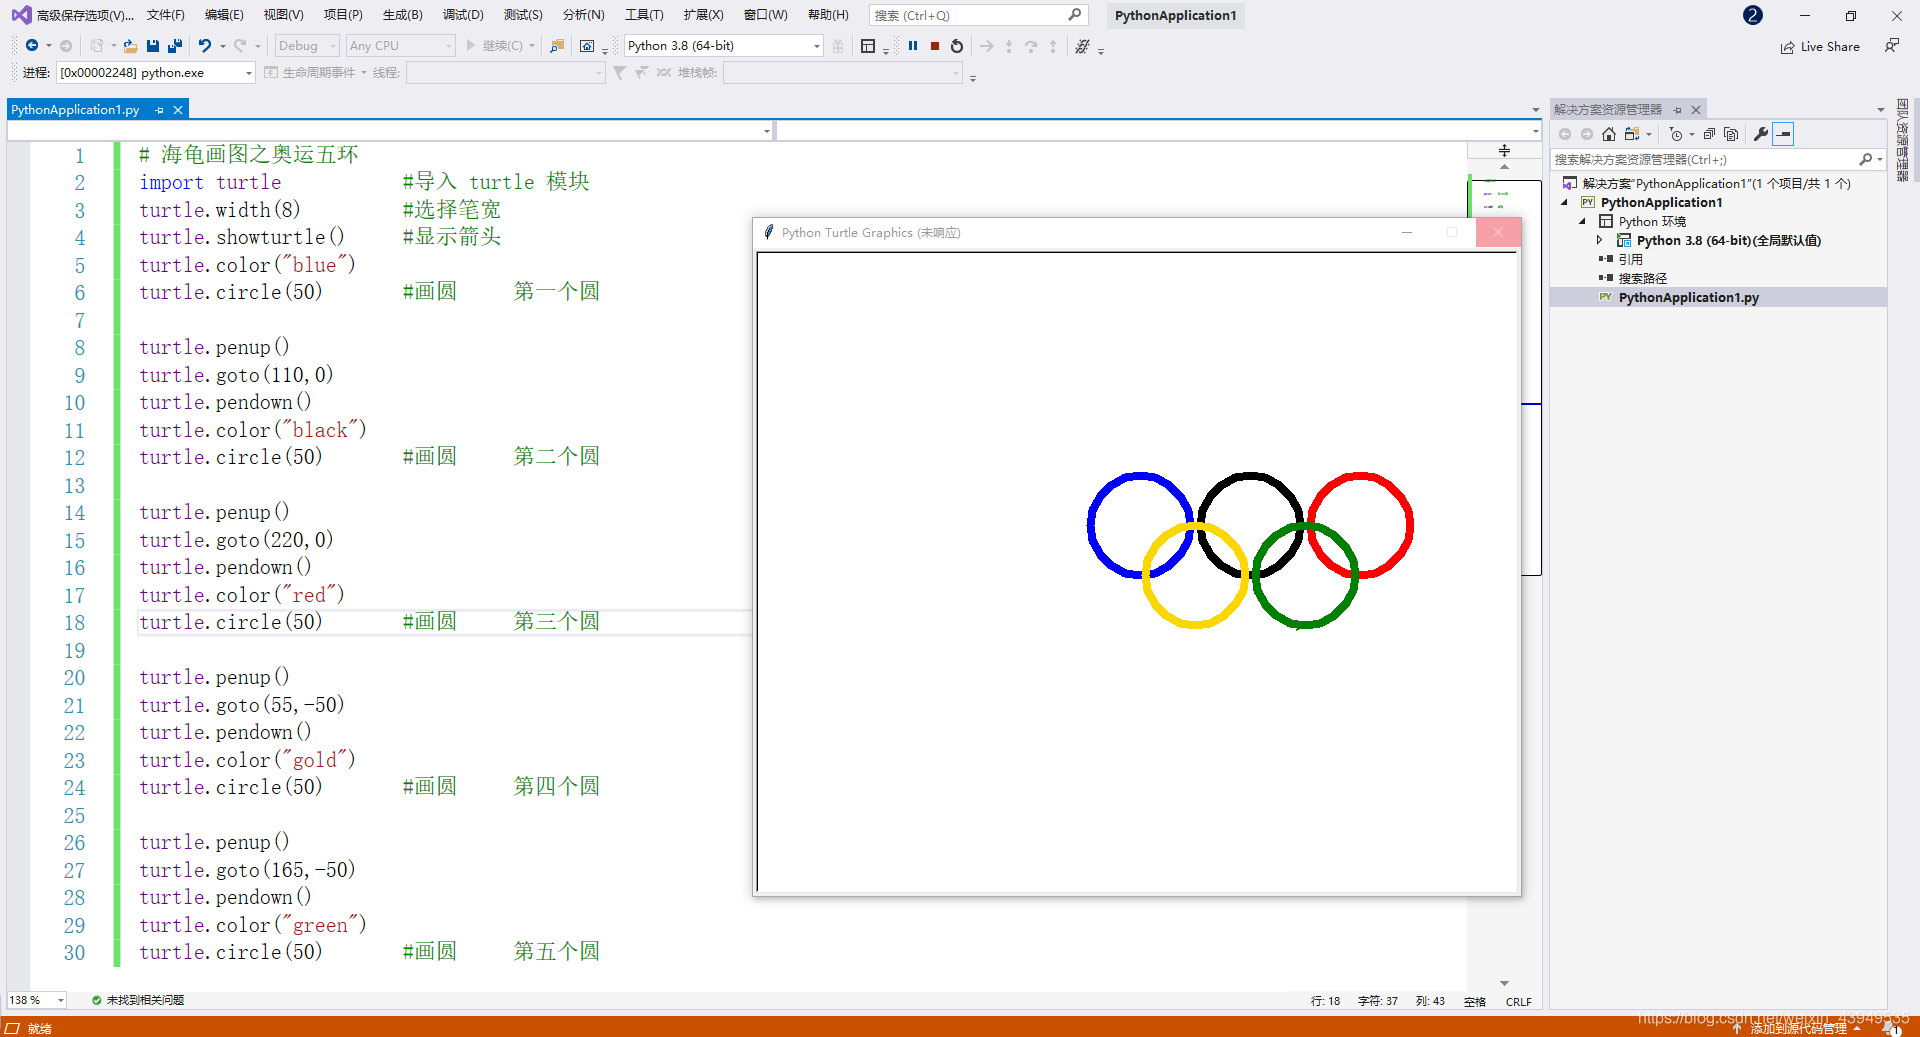The image size is (1920, 1037).
Task: Click the 空格 indentation indicator
Action: 1474,1001
